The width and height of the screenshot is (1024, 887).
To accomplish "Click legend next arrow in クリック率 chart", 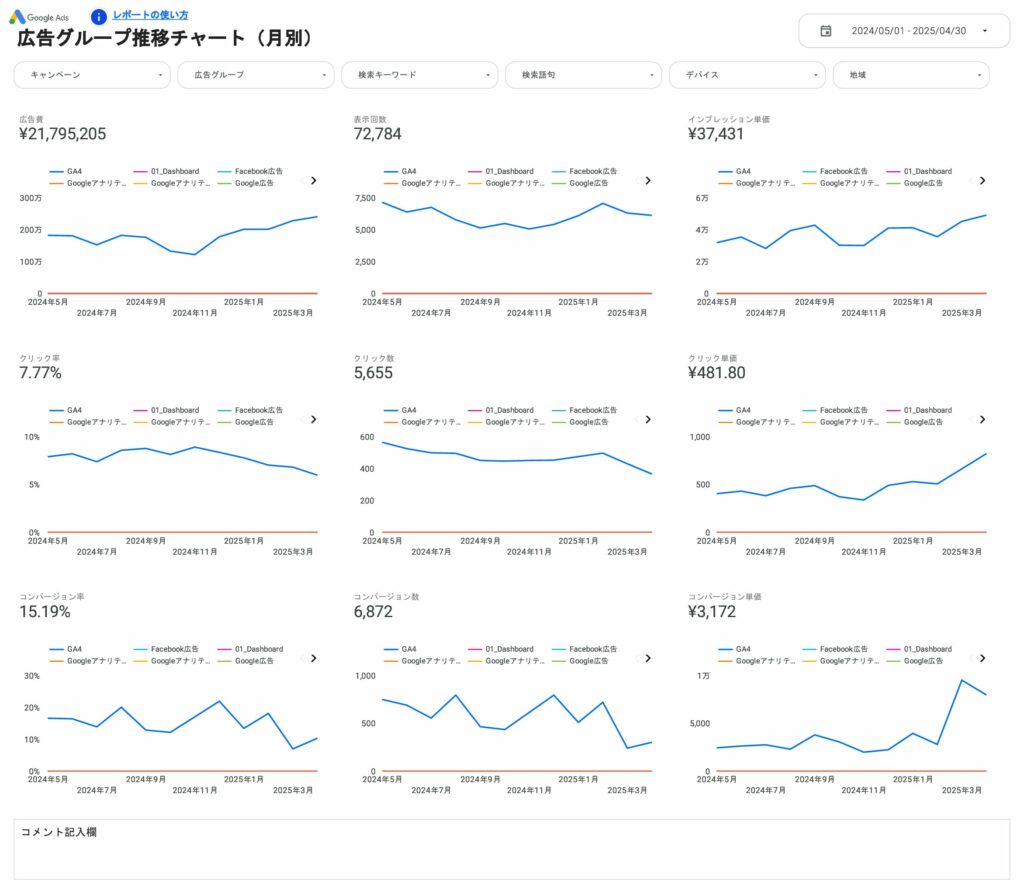I will tap(313, 420).
